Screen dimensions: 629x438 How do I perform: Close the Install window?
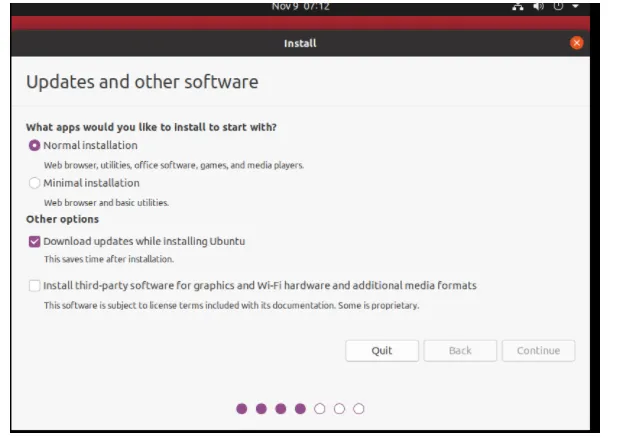pyautogui.click(x=576, y=43)
